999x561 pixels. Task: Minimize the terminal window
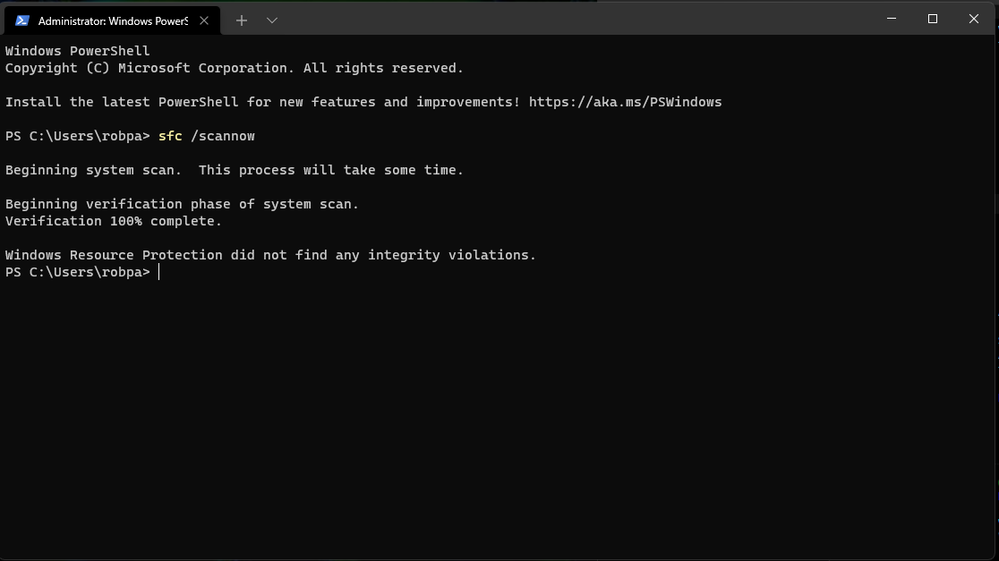click(x=891, y=18)
